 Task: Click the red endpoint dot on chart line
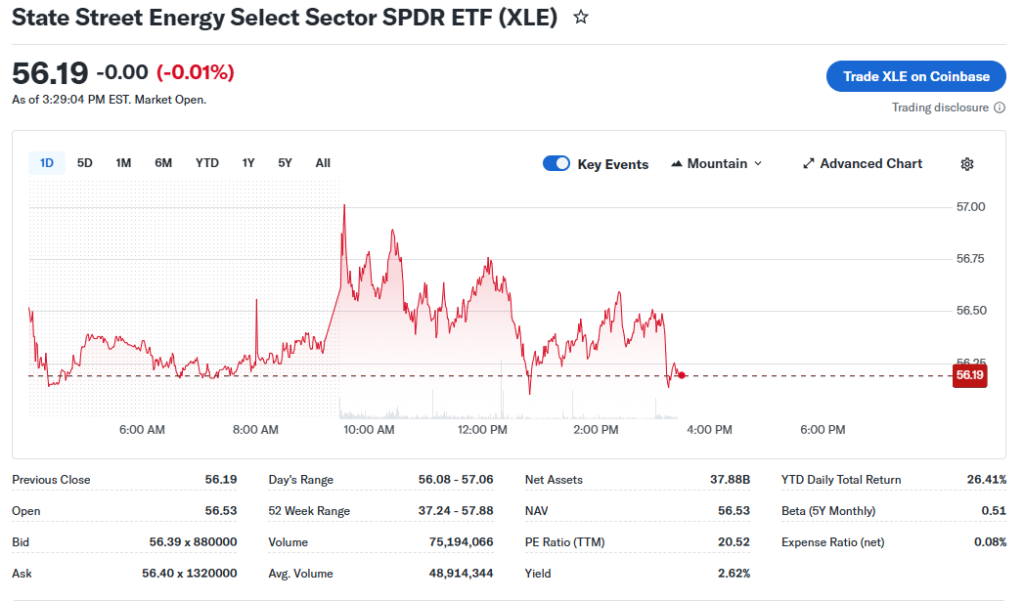tap(681, 375)
